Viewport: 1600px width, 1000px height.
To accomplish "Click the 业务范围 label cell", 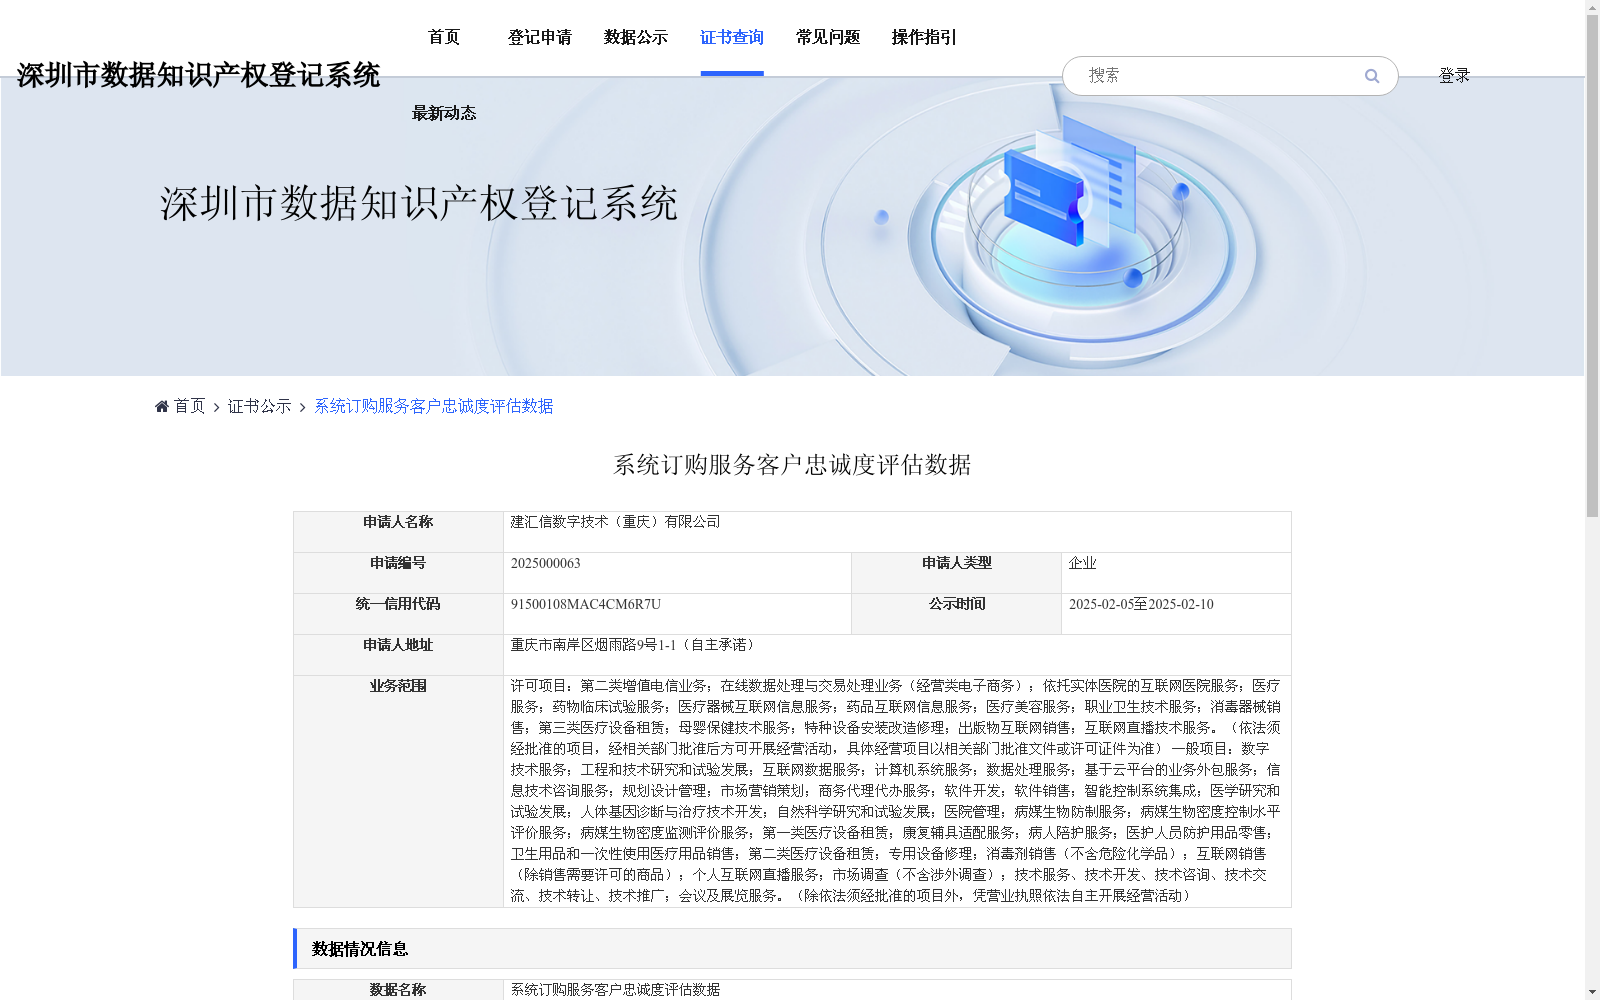I will tap(398, 791).
